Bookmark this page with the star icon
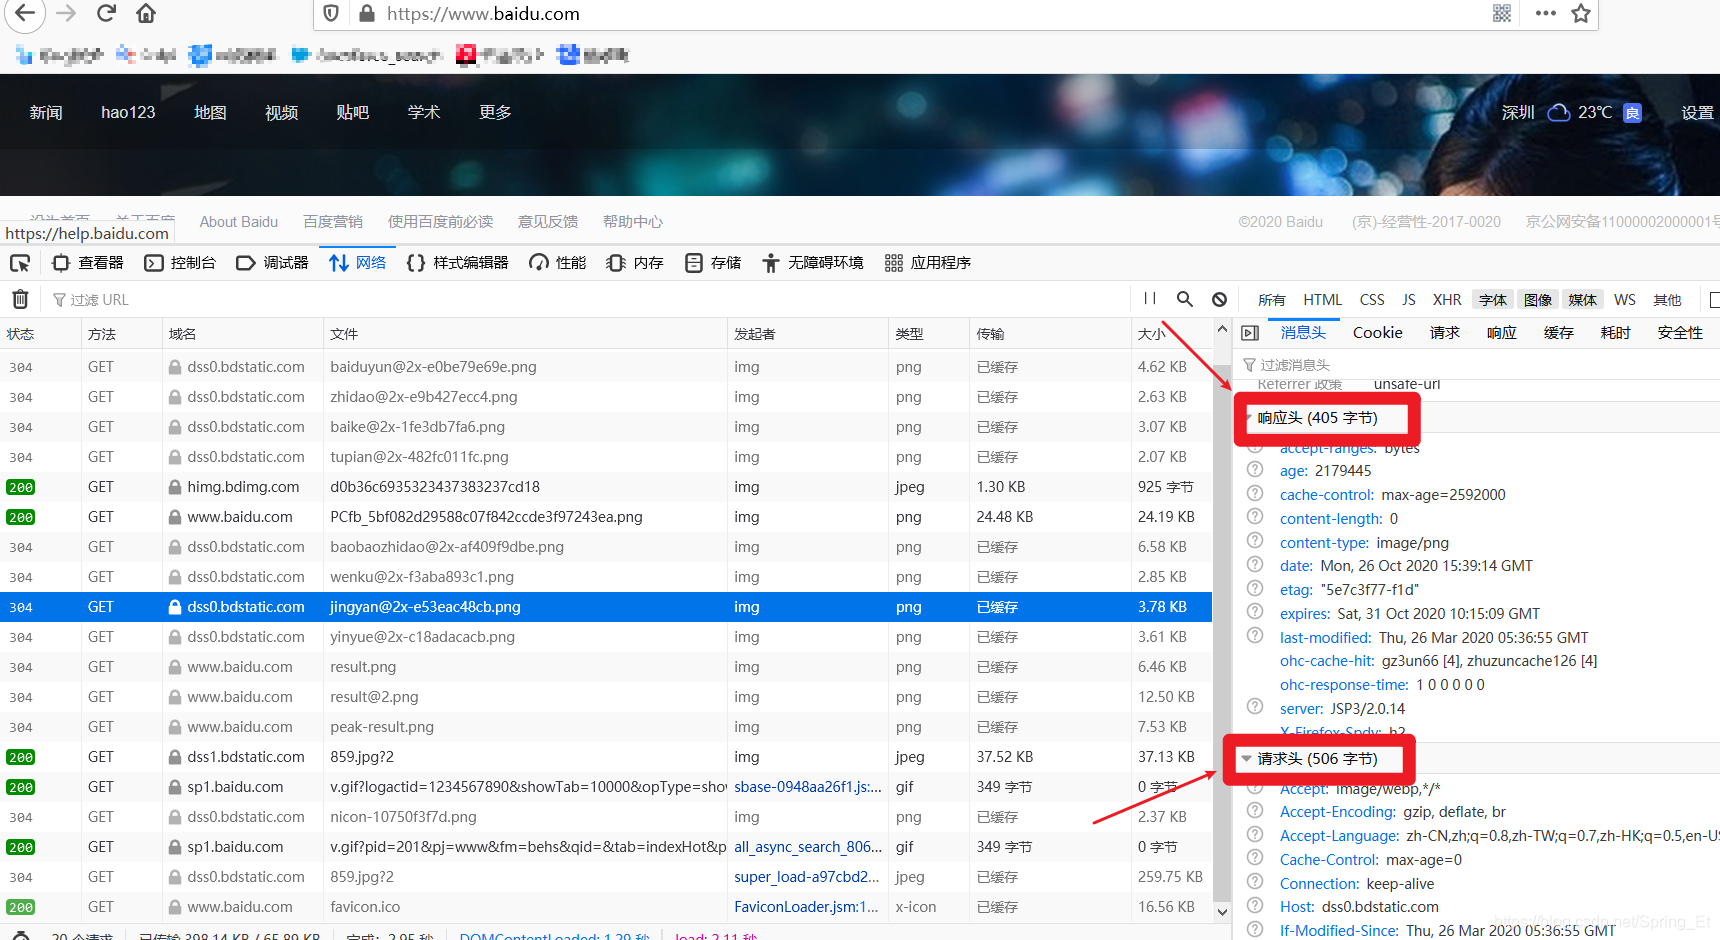 tap(1581, 13)
